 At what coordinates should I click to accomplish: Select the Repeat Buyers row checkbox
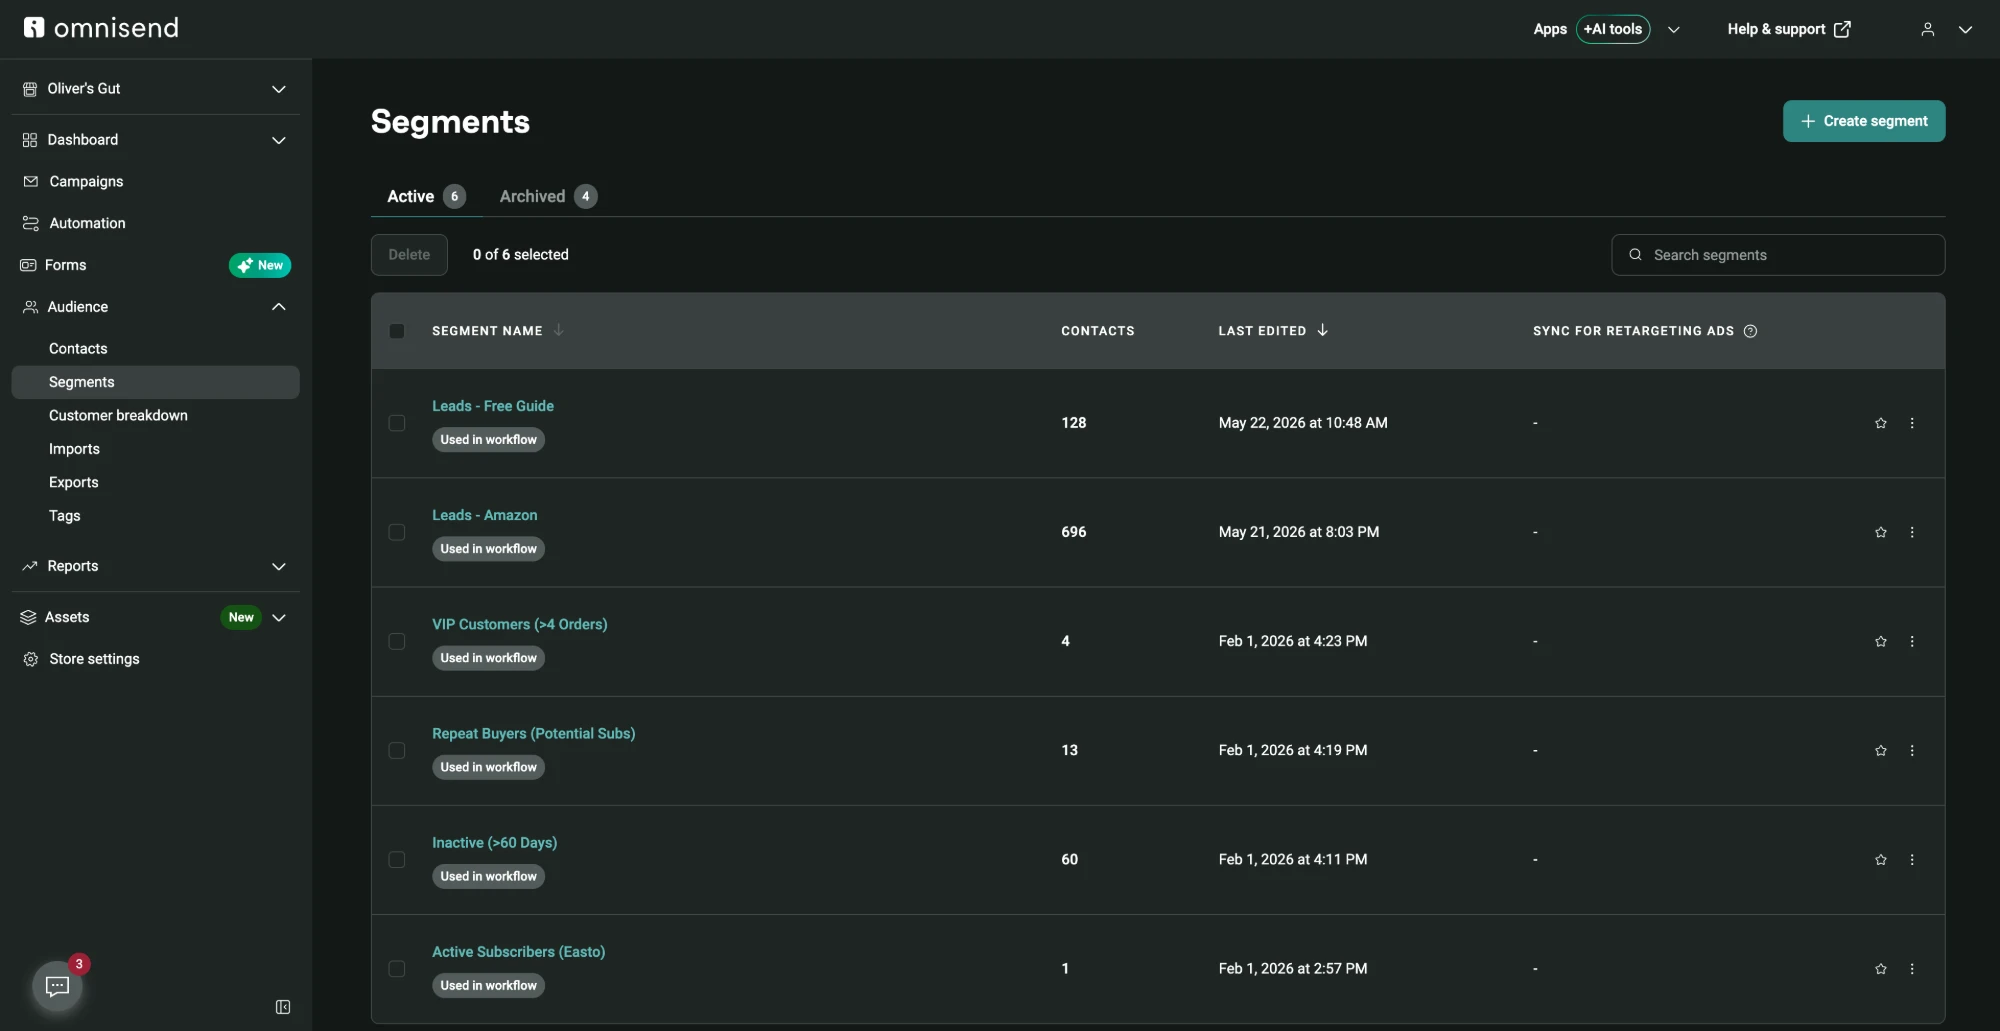pos(397,750)
